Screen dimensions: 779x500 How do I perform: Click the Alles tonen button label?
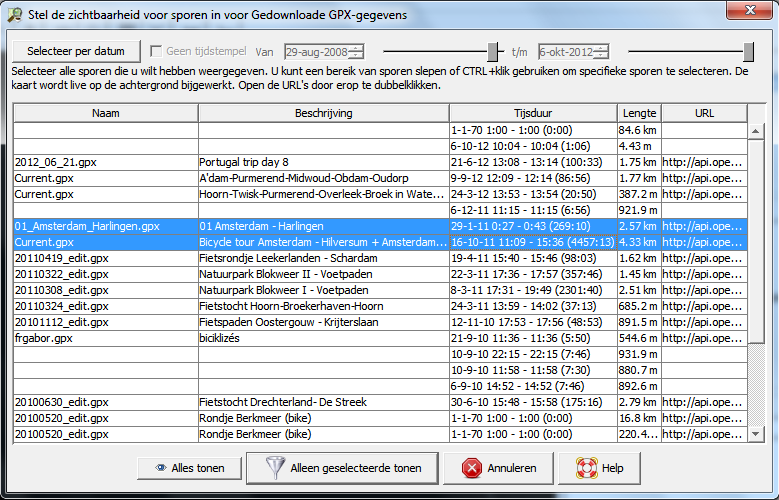point(198,468)
